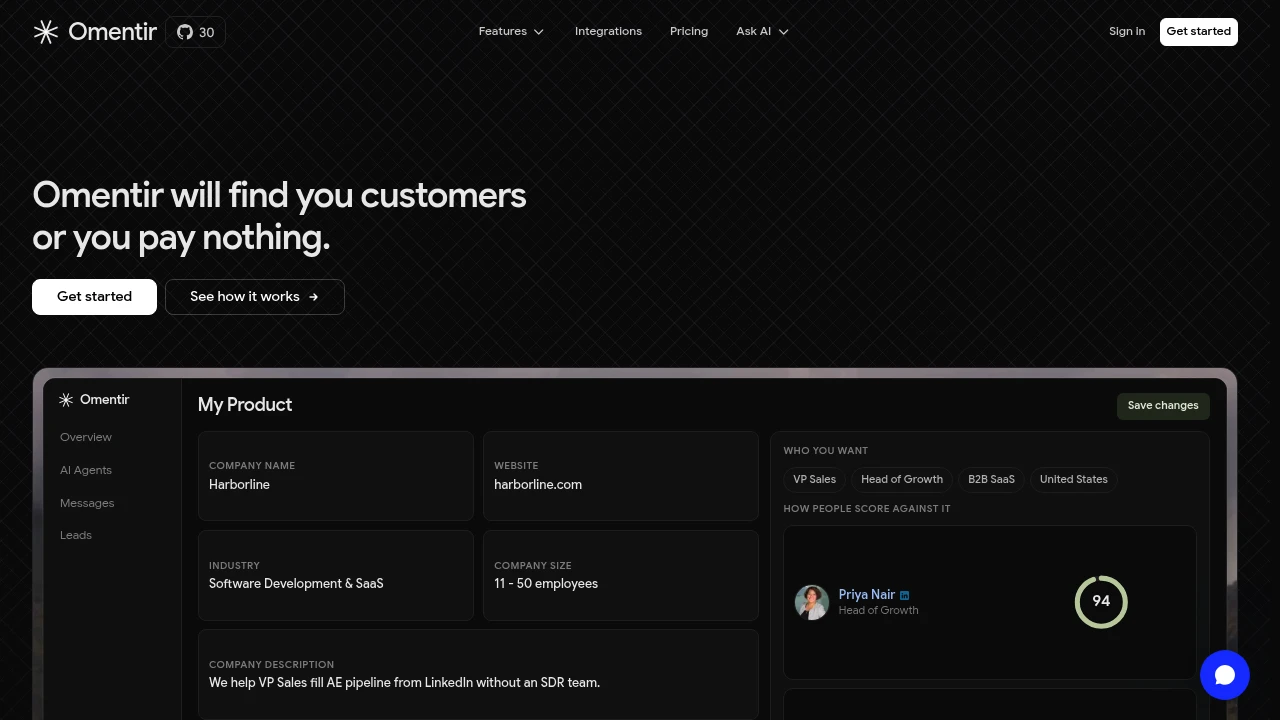Open Leads in the sidebar
1280x720 pixels.
coord(76,535)
